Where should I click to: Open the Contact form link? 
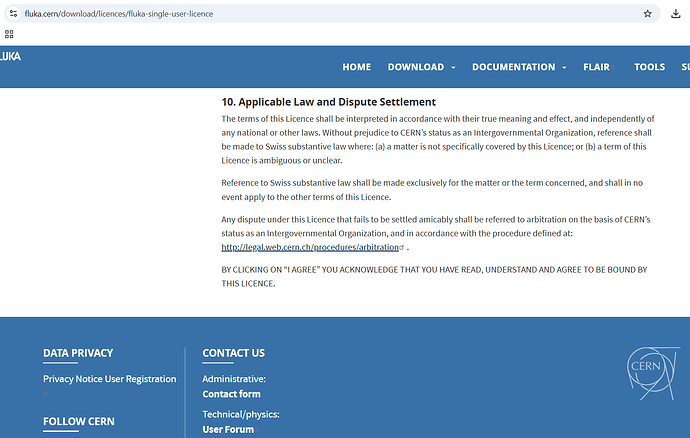[231, 394]
